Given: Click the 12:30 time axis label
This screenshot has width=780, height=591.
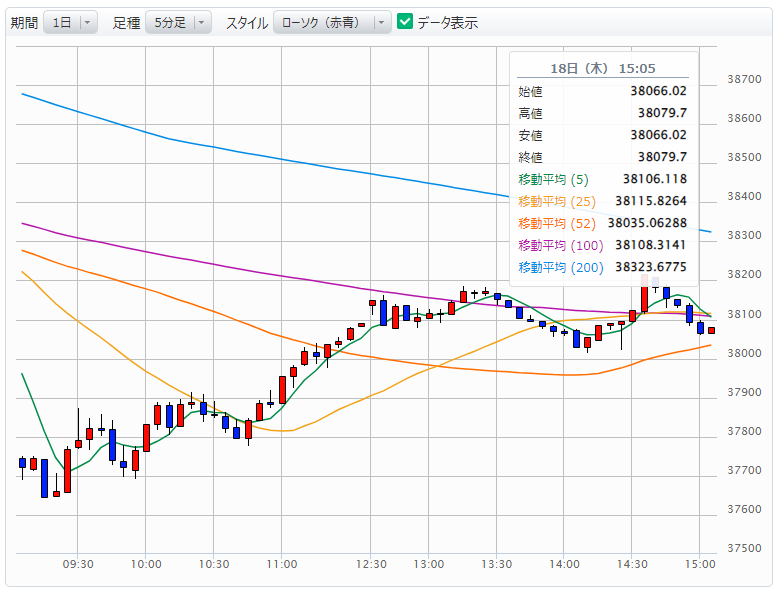Looking at the screenshot, I should click(372, 565).
